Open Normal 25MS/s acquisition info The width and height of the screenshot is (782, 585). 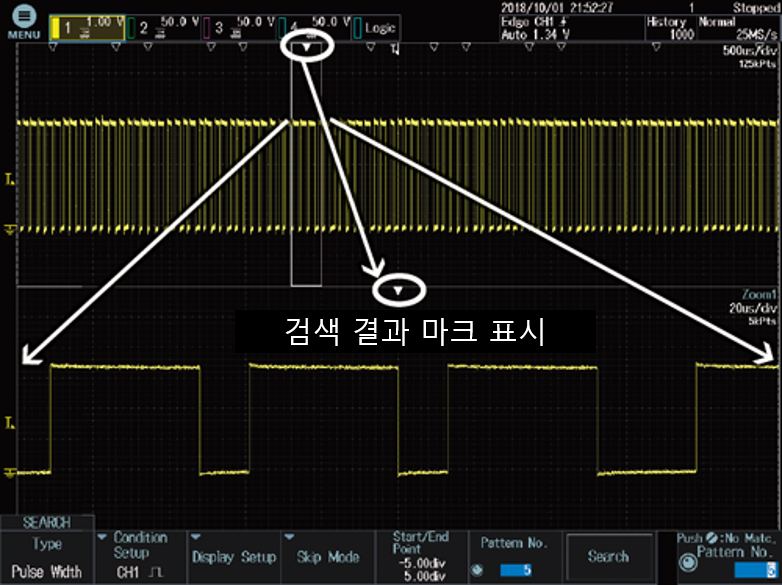(738, 28)
